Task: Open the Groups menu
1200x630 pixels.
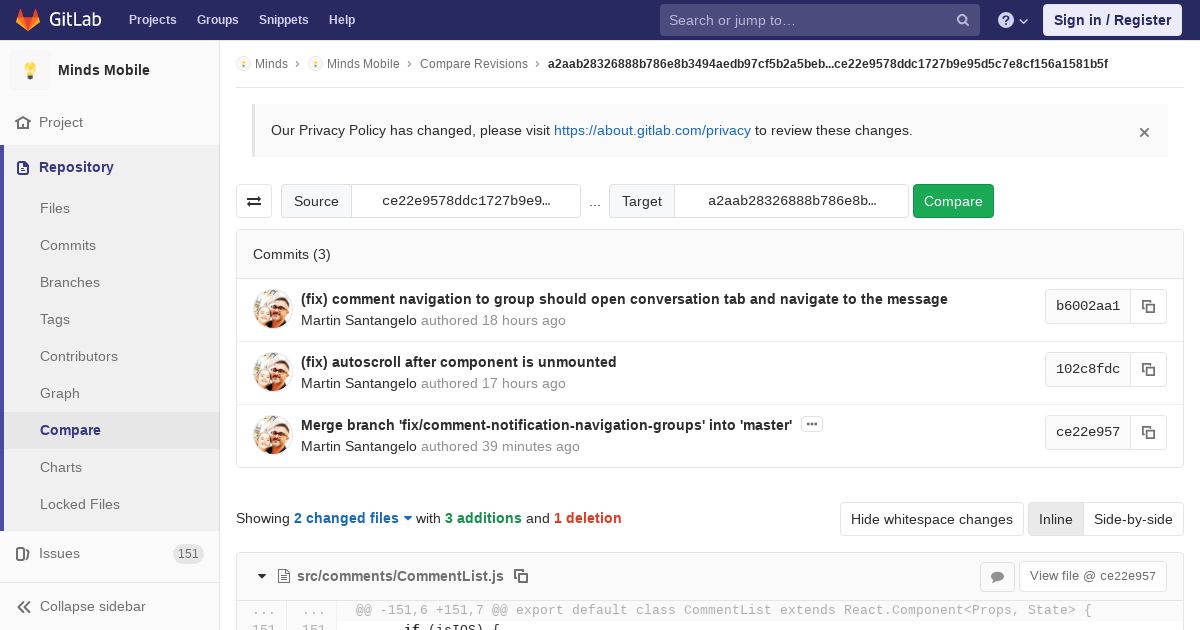Action: 217,20
